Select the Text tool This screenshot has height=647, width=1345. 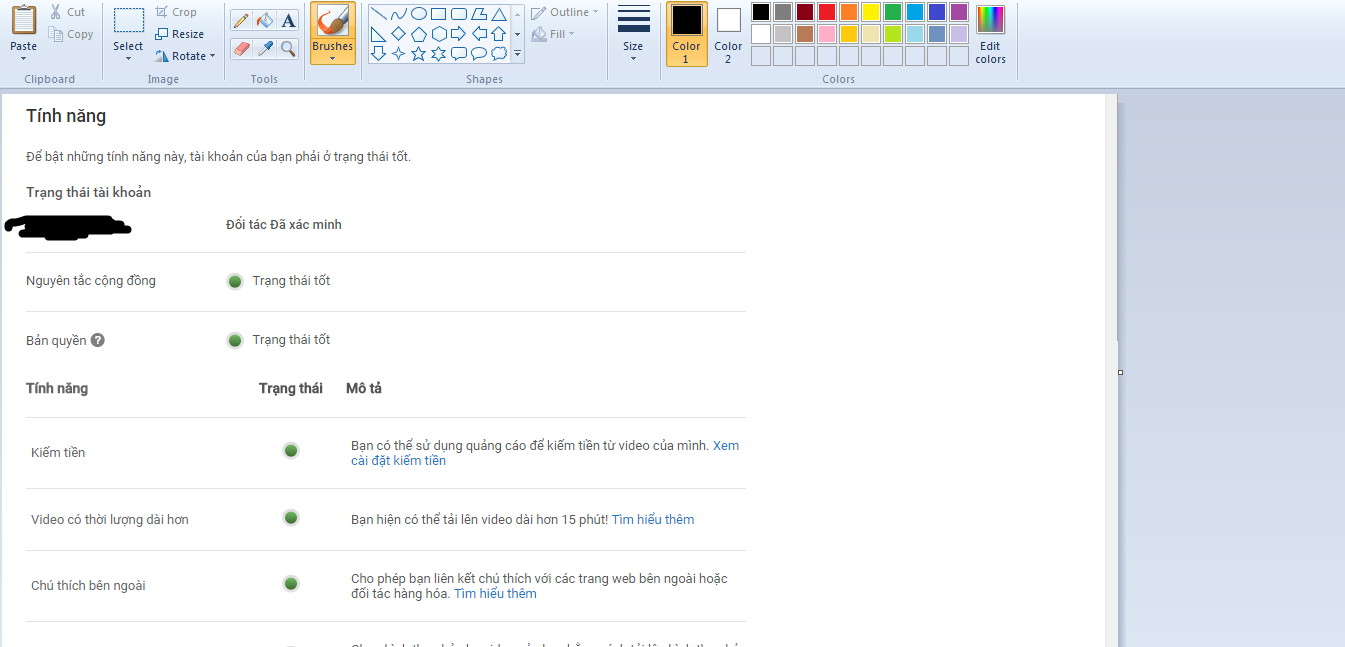pos(288,20)
